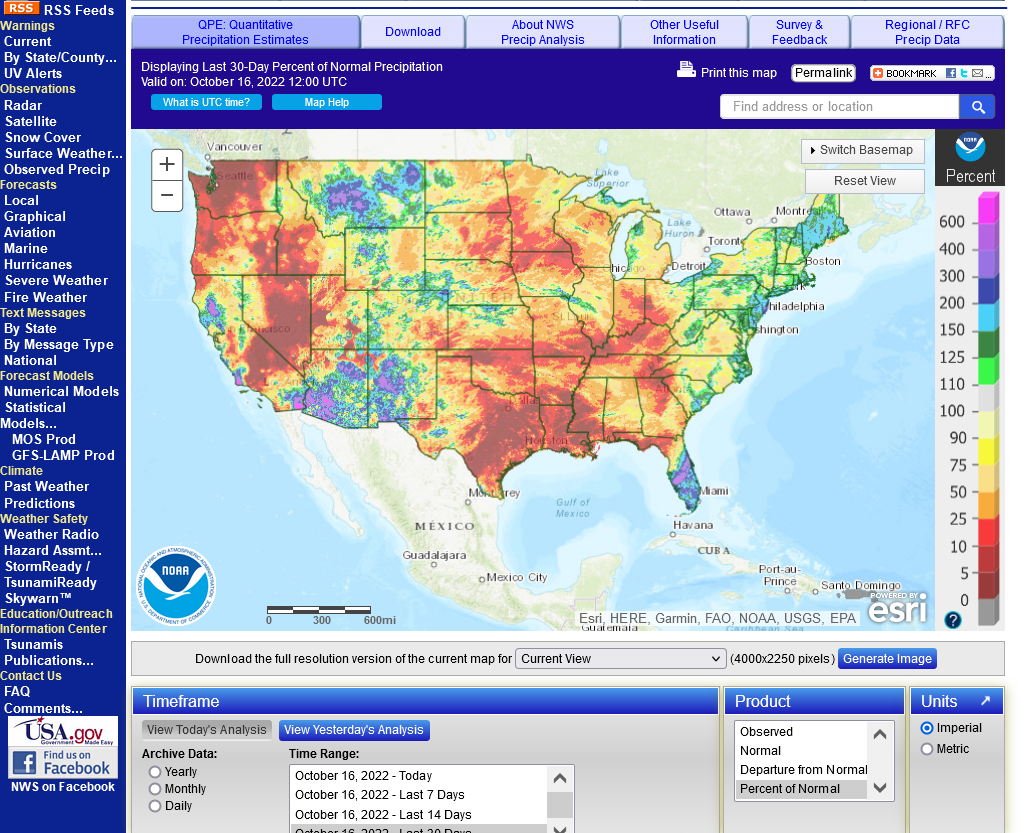
Task: Select the Observed product
Action: click(801, 732)
